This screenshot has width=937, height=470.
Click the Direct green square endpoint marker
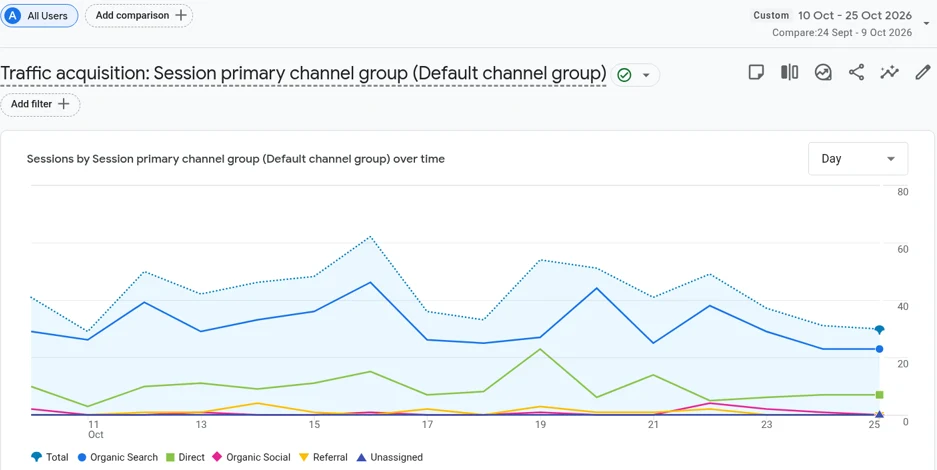[880, 395]
